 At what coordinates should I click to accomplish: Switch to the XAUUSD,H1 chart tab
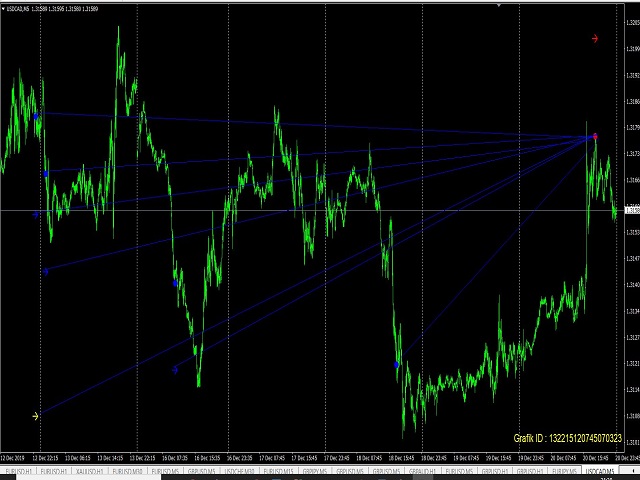tap(90, 471)
